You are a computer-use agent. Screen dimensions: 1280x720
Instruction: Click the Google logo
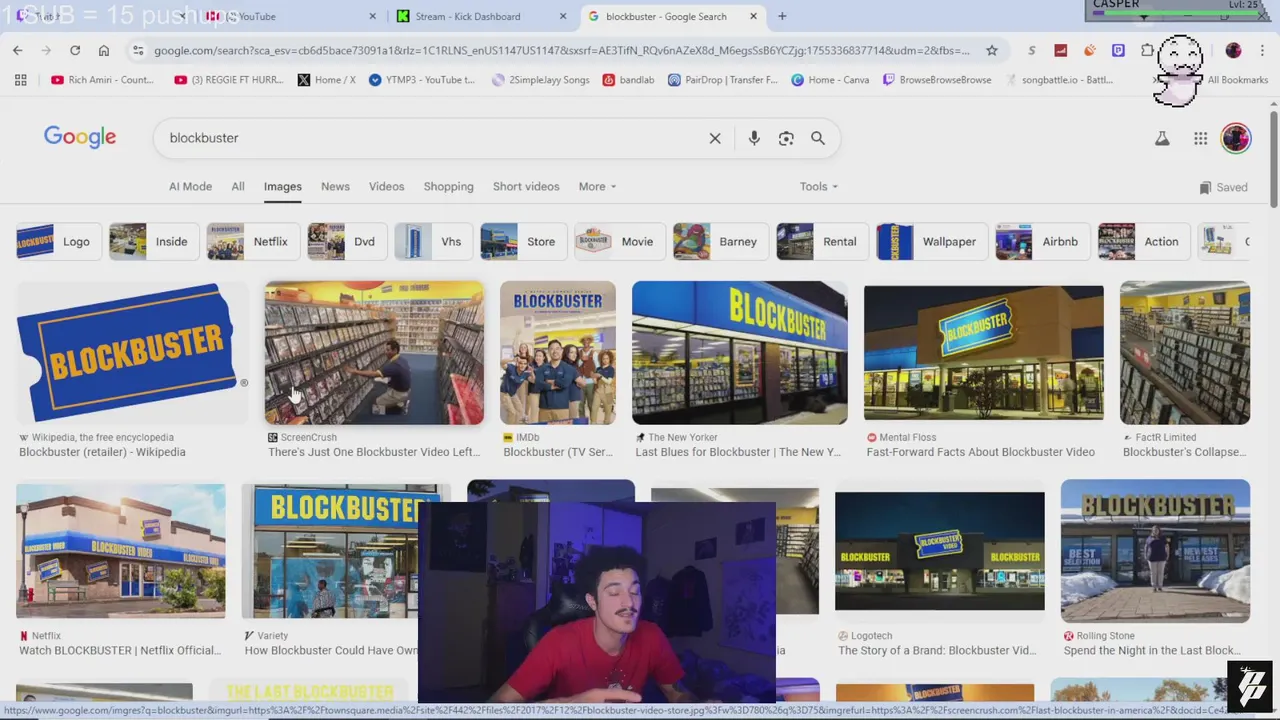point(80,137)
